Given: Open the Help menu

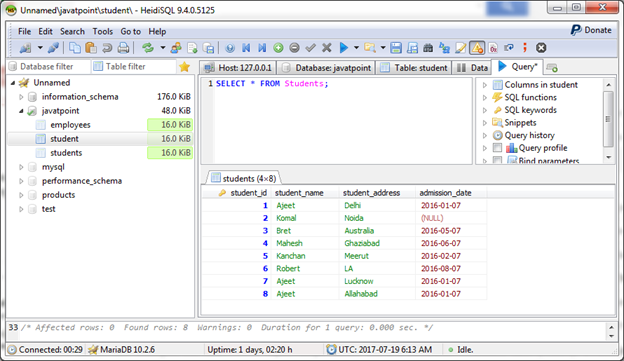Looking at the screenshot, I should pyautogui.click(x=157, y=31).
